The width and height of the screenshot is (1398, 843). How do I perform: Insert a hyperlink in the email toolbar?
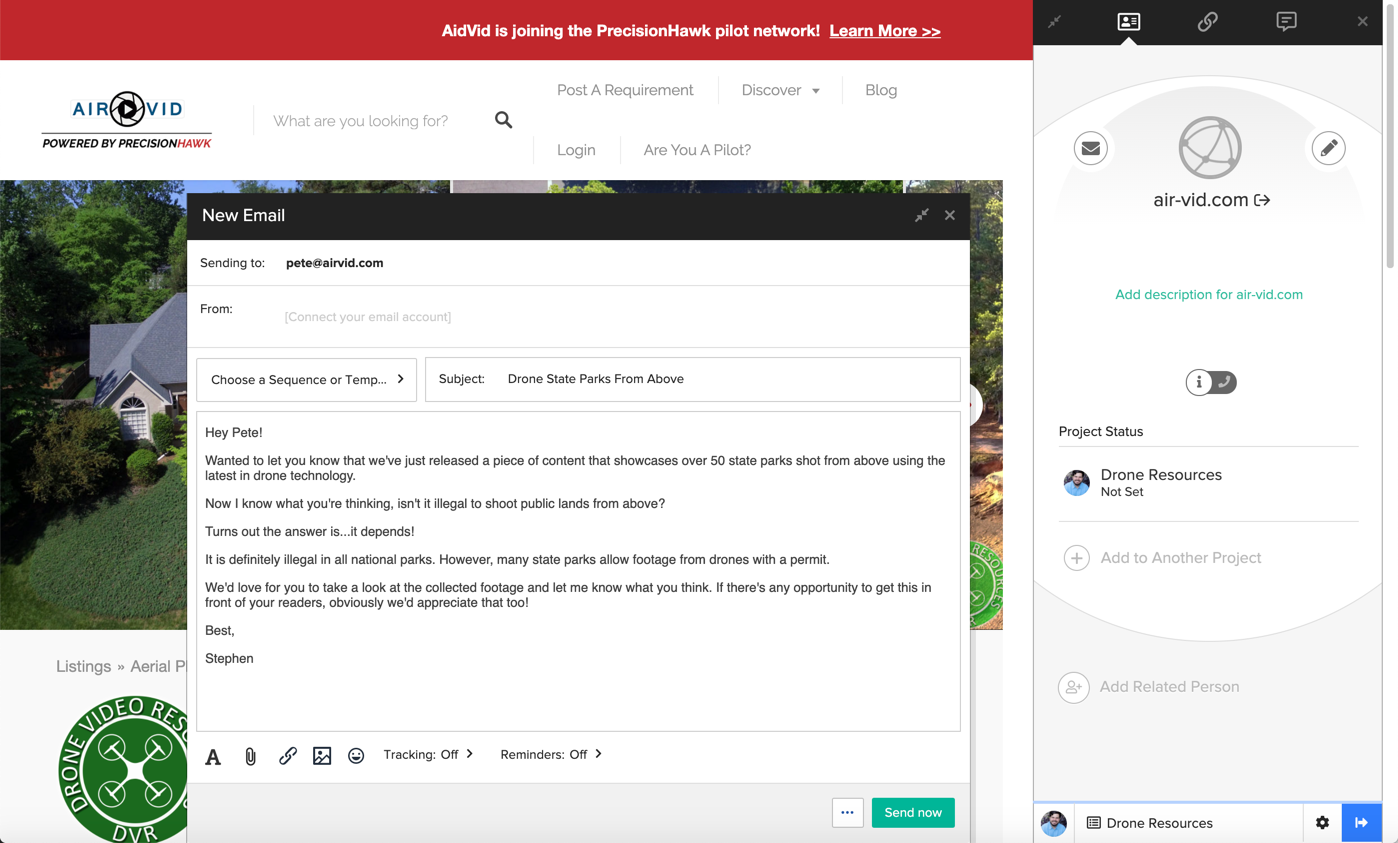click(x=287, y=756)
